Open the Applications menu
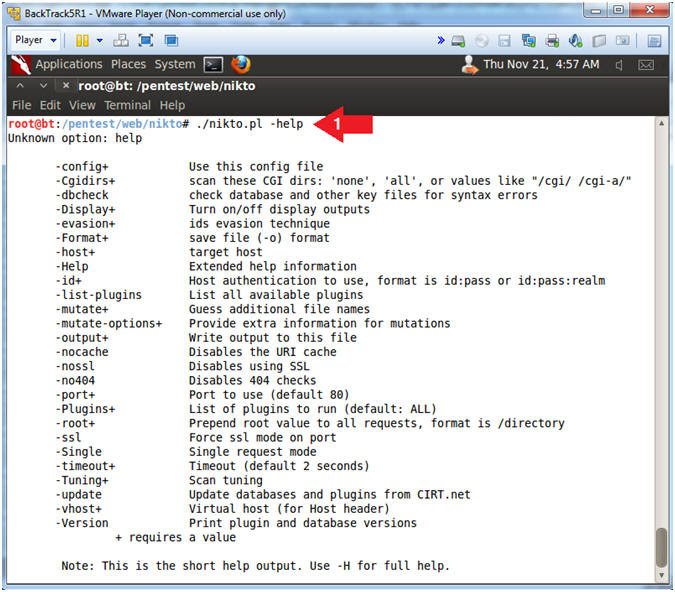675x592 pixels. [x=69, y=64]
